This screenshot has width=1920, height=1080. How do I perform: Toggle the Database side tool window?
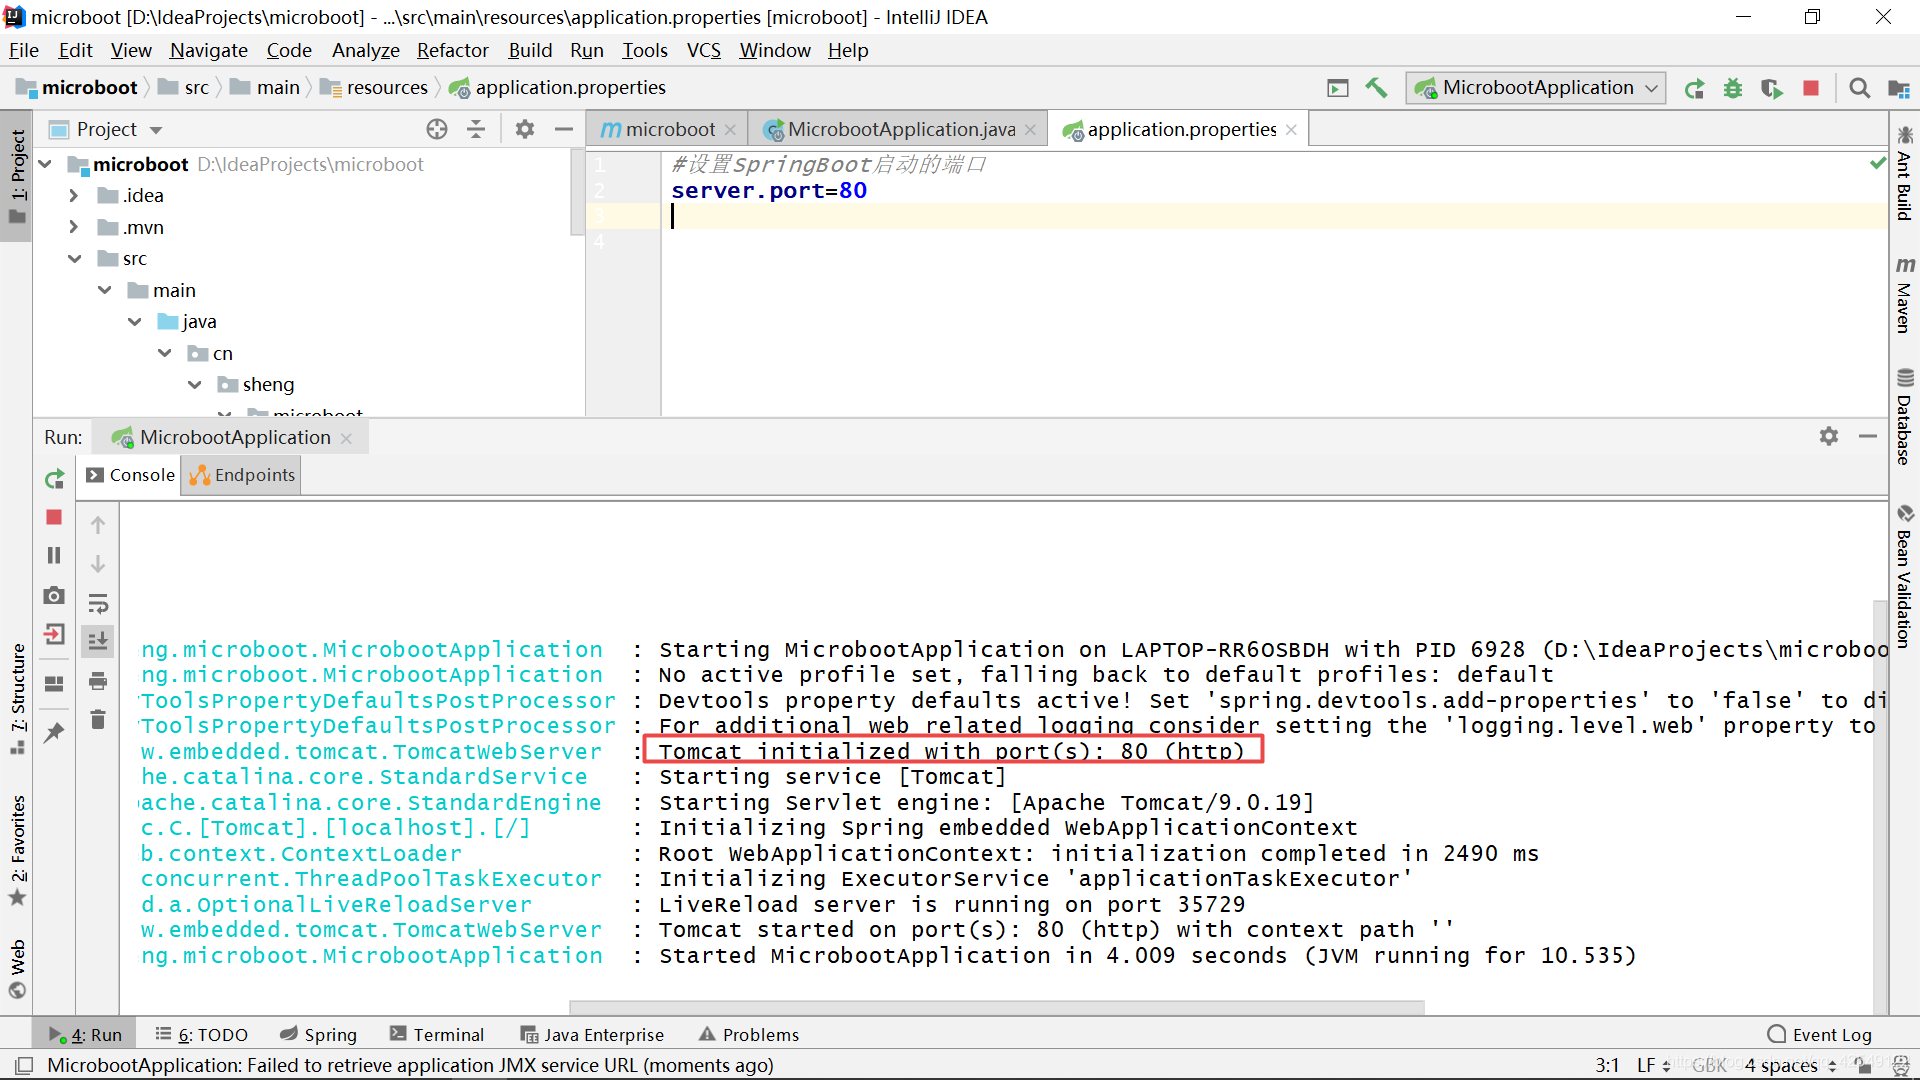click(x=1904, y=416)
